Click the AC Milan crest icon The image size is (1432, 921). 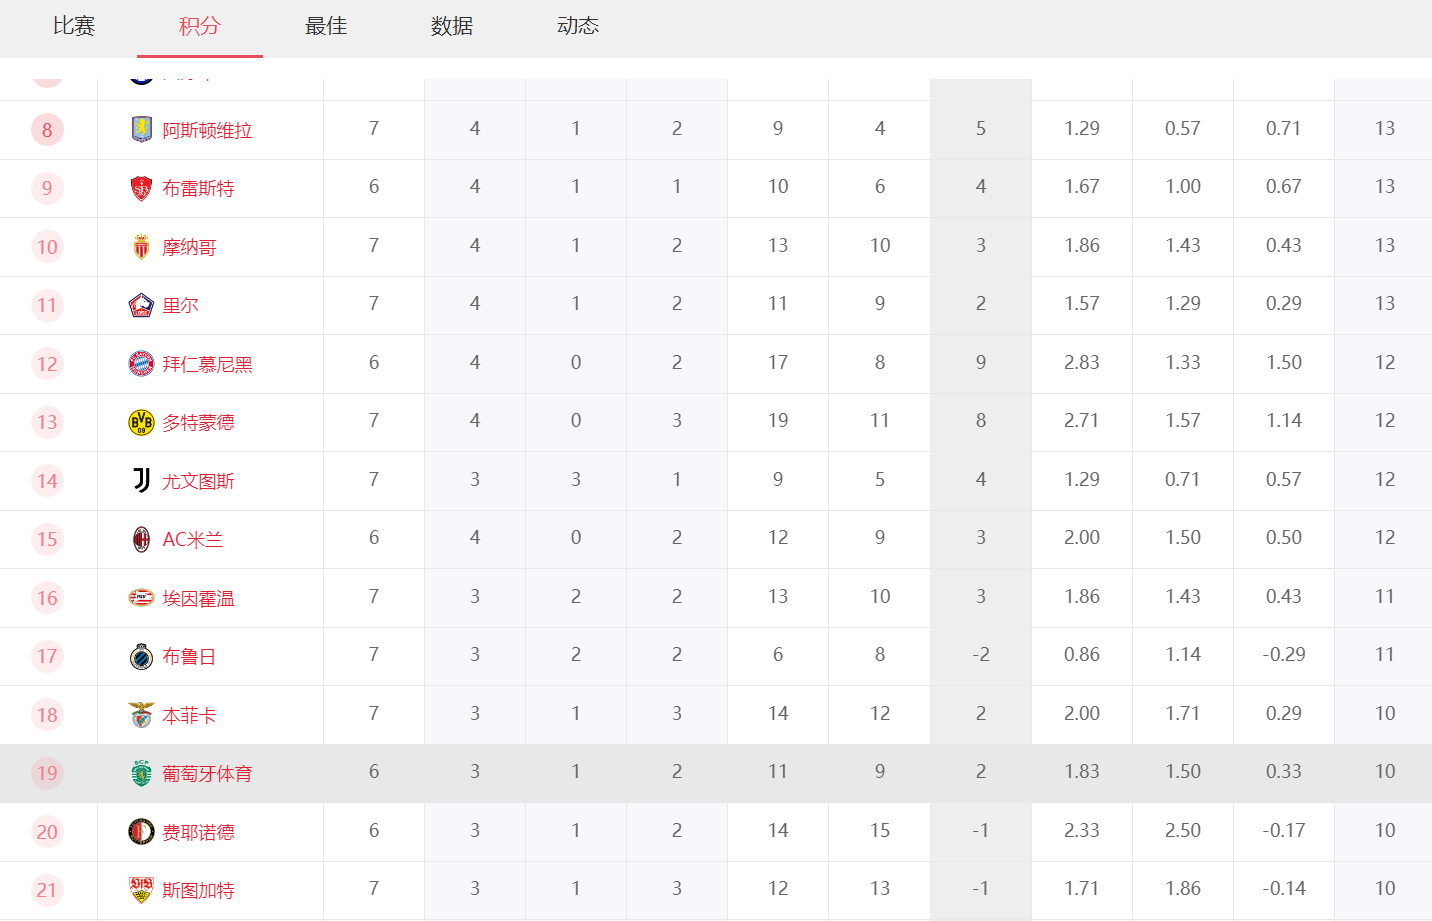coord(141,539)
